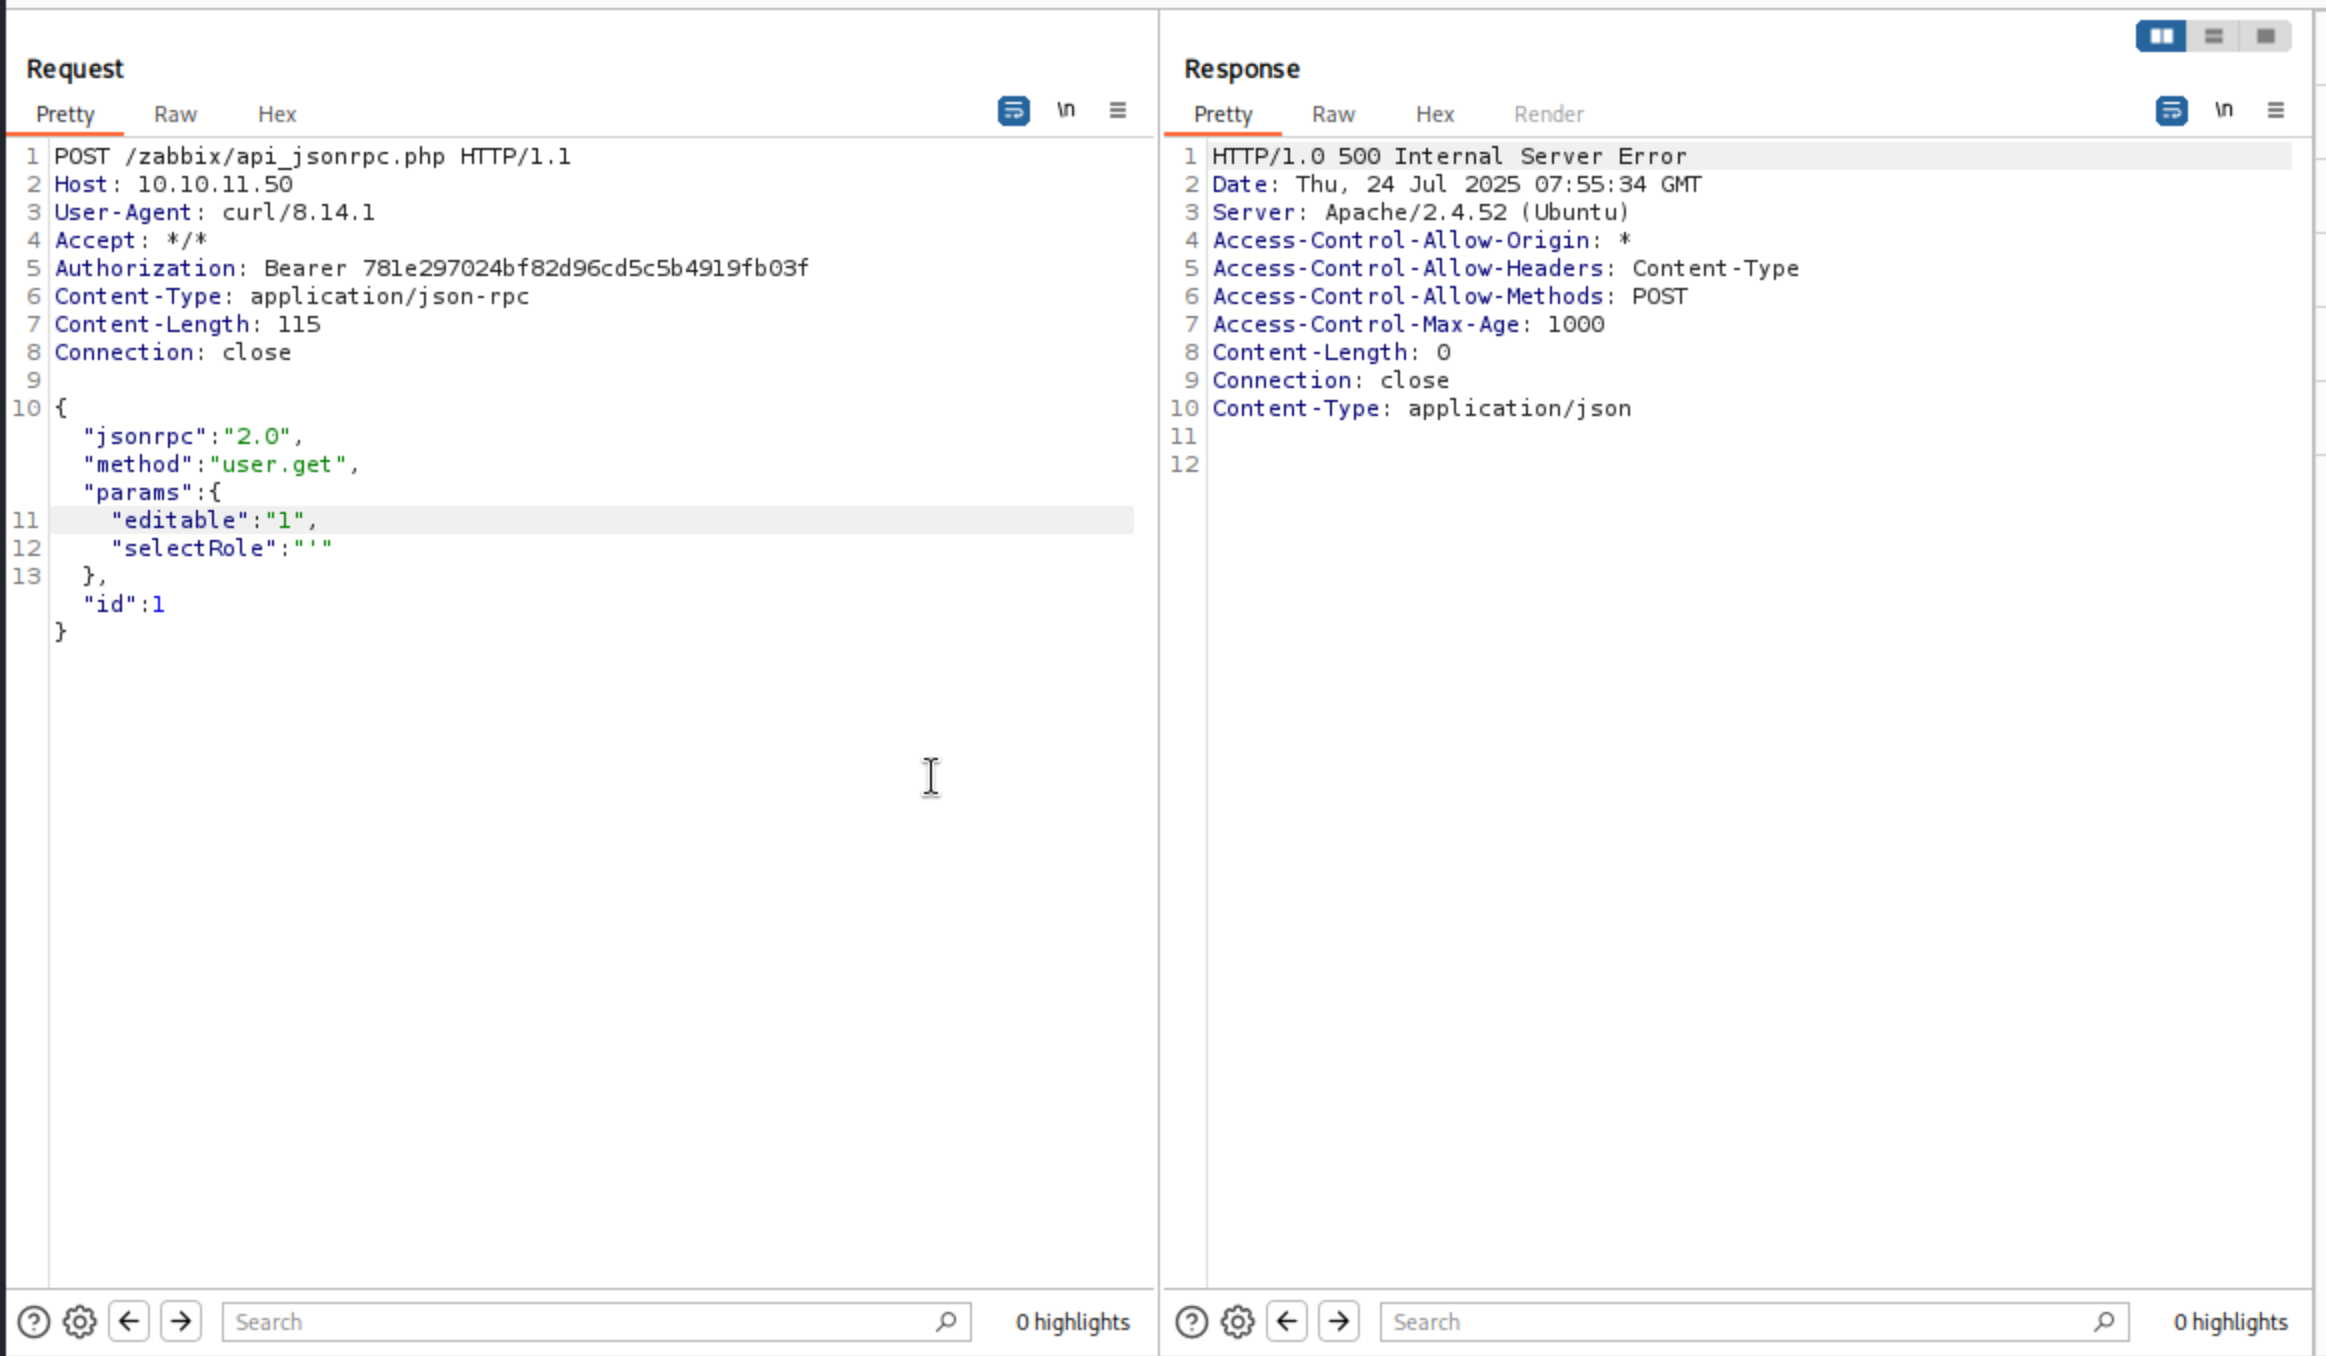The width and height of the screenshot is (2326, 1356).
Task: Click the Server Apache/2.4.52 header
Action: [x=1420, y=212]
